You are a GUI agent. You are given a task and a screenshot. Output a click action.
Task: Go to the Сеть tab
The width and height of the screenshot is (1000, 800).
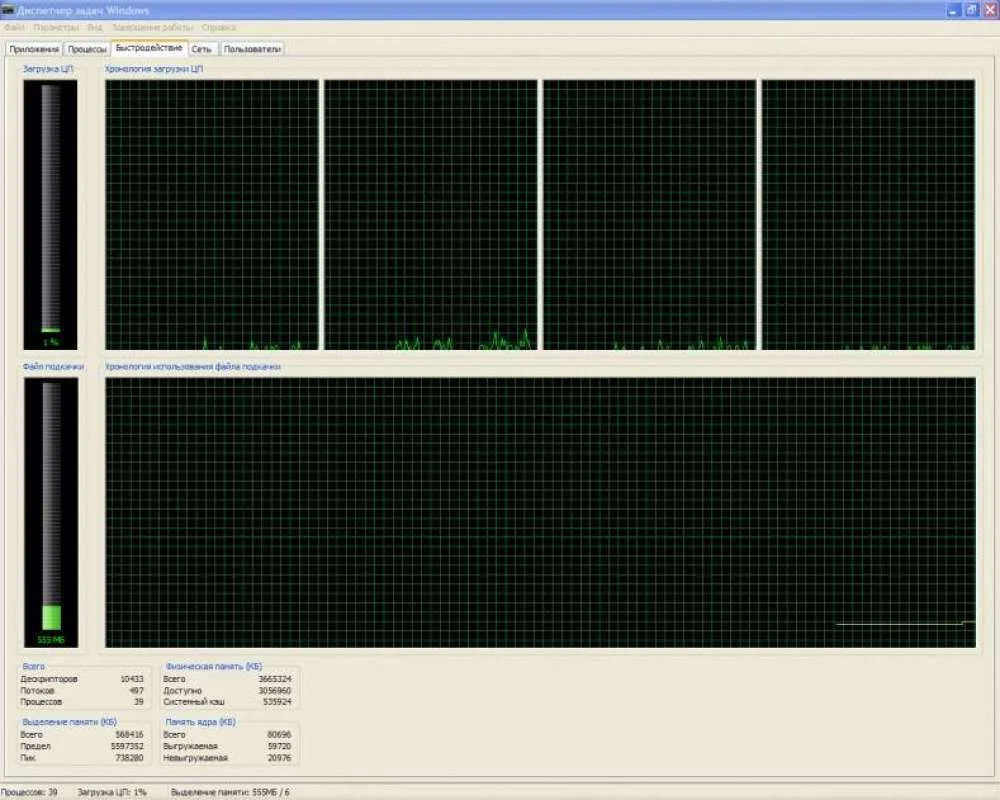point(202,49)
